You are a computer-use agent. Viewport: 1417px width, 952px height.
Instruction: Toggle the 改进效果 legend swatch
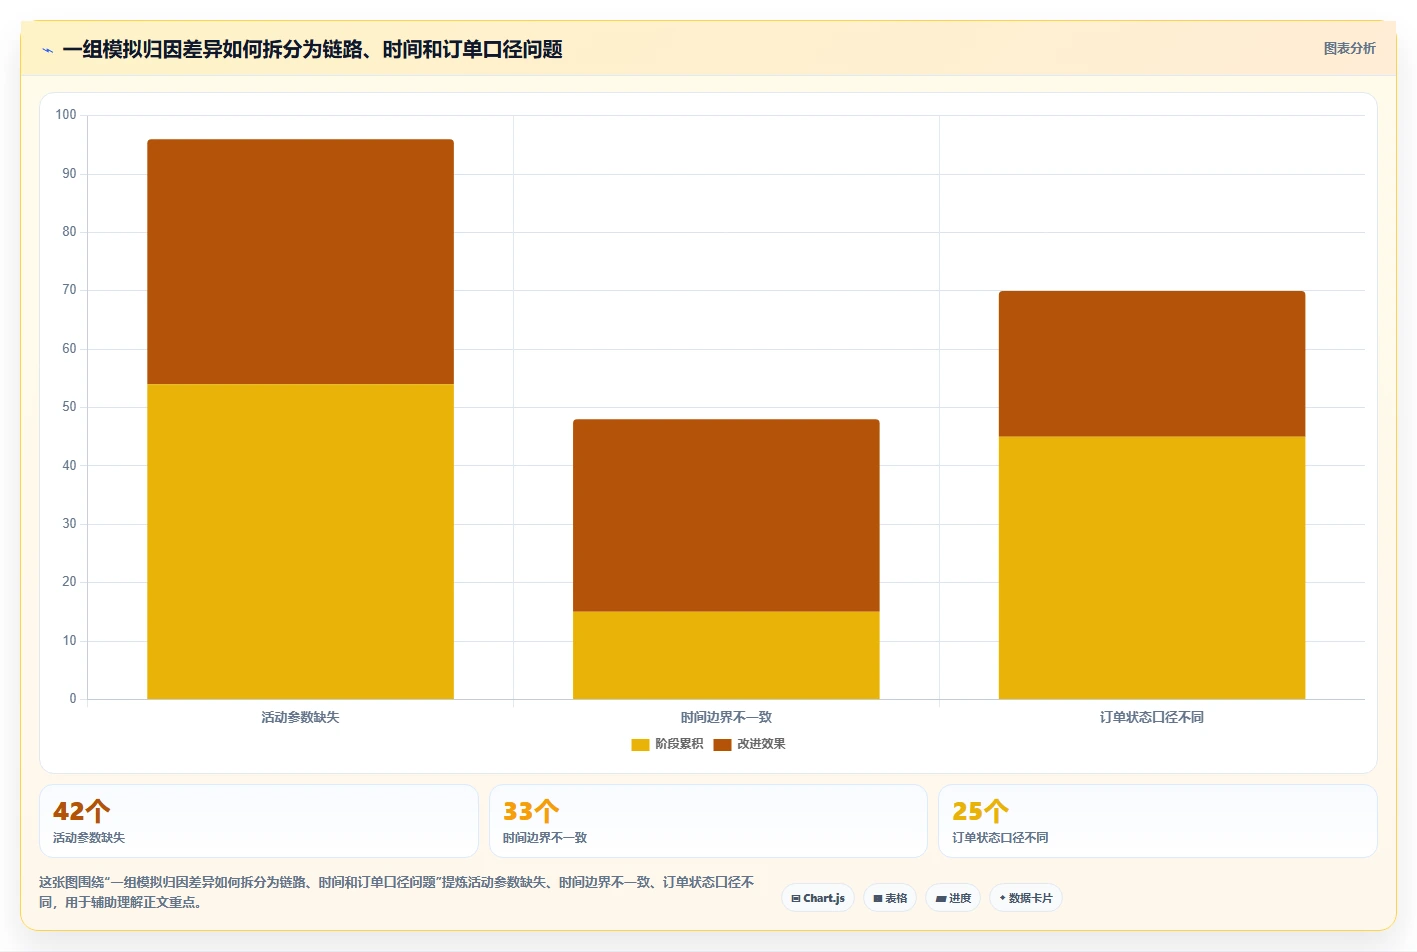tap(722, 744)
